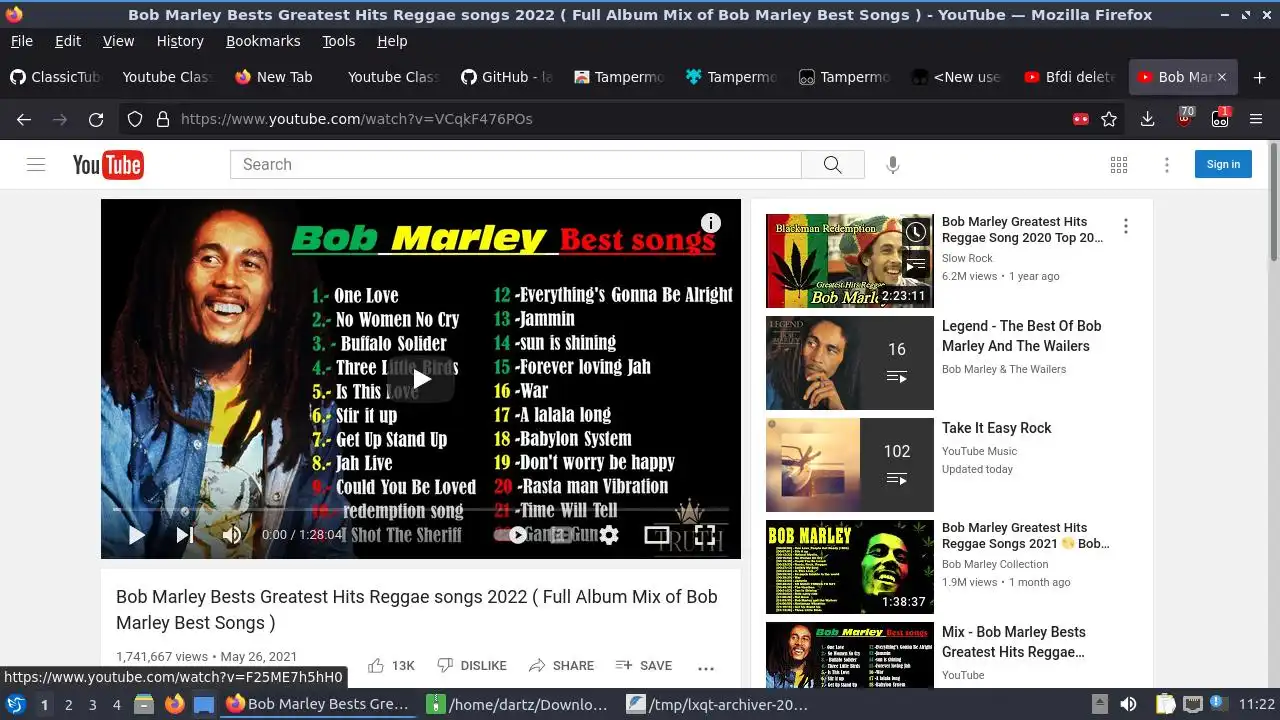This screenshot has width=1280, height=720.
Task: Start voice search with the microphone
Action: 893,165
